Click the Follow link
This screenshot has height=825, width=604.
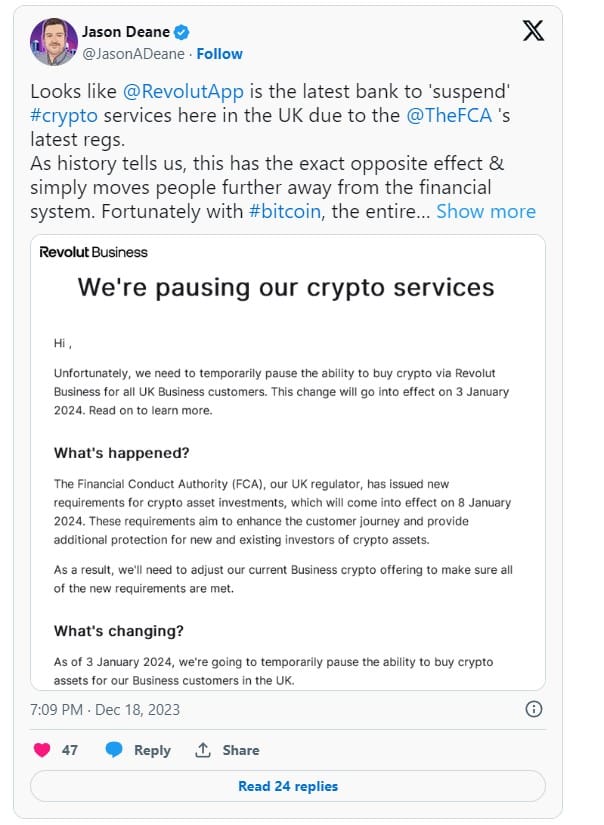pyautogui.click(x=220, y=53)
